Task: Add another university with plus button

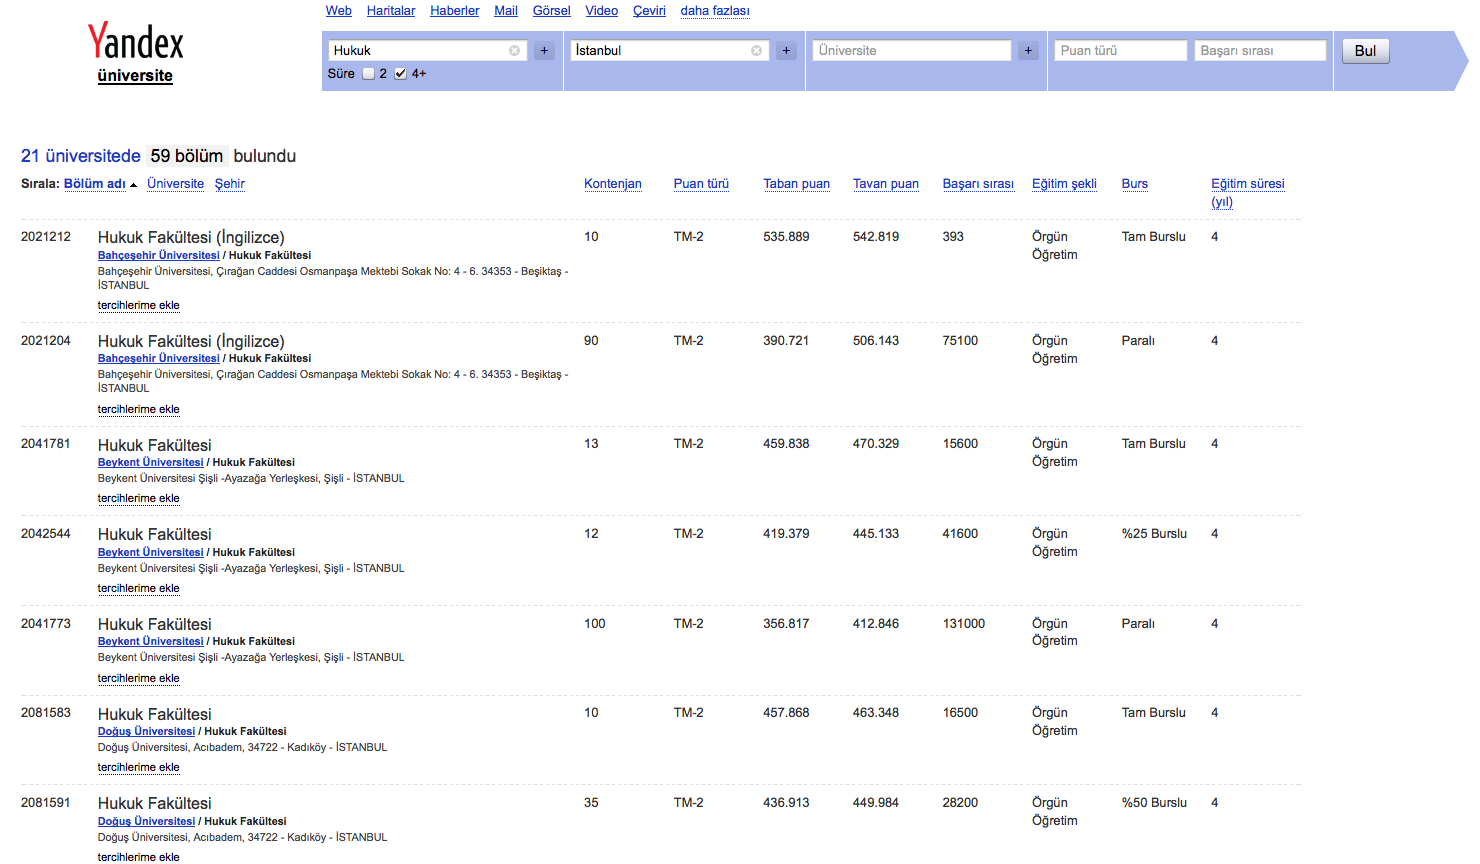Action: [1028, 50]
